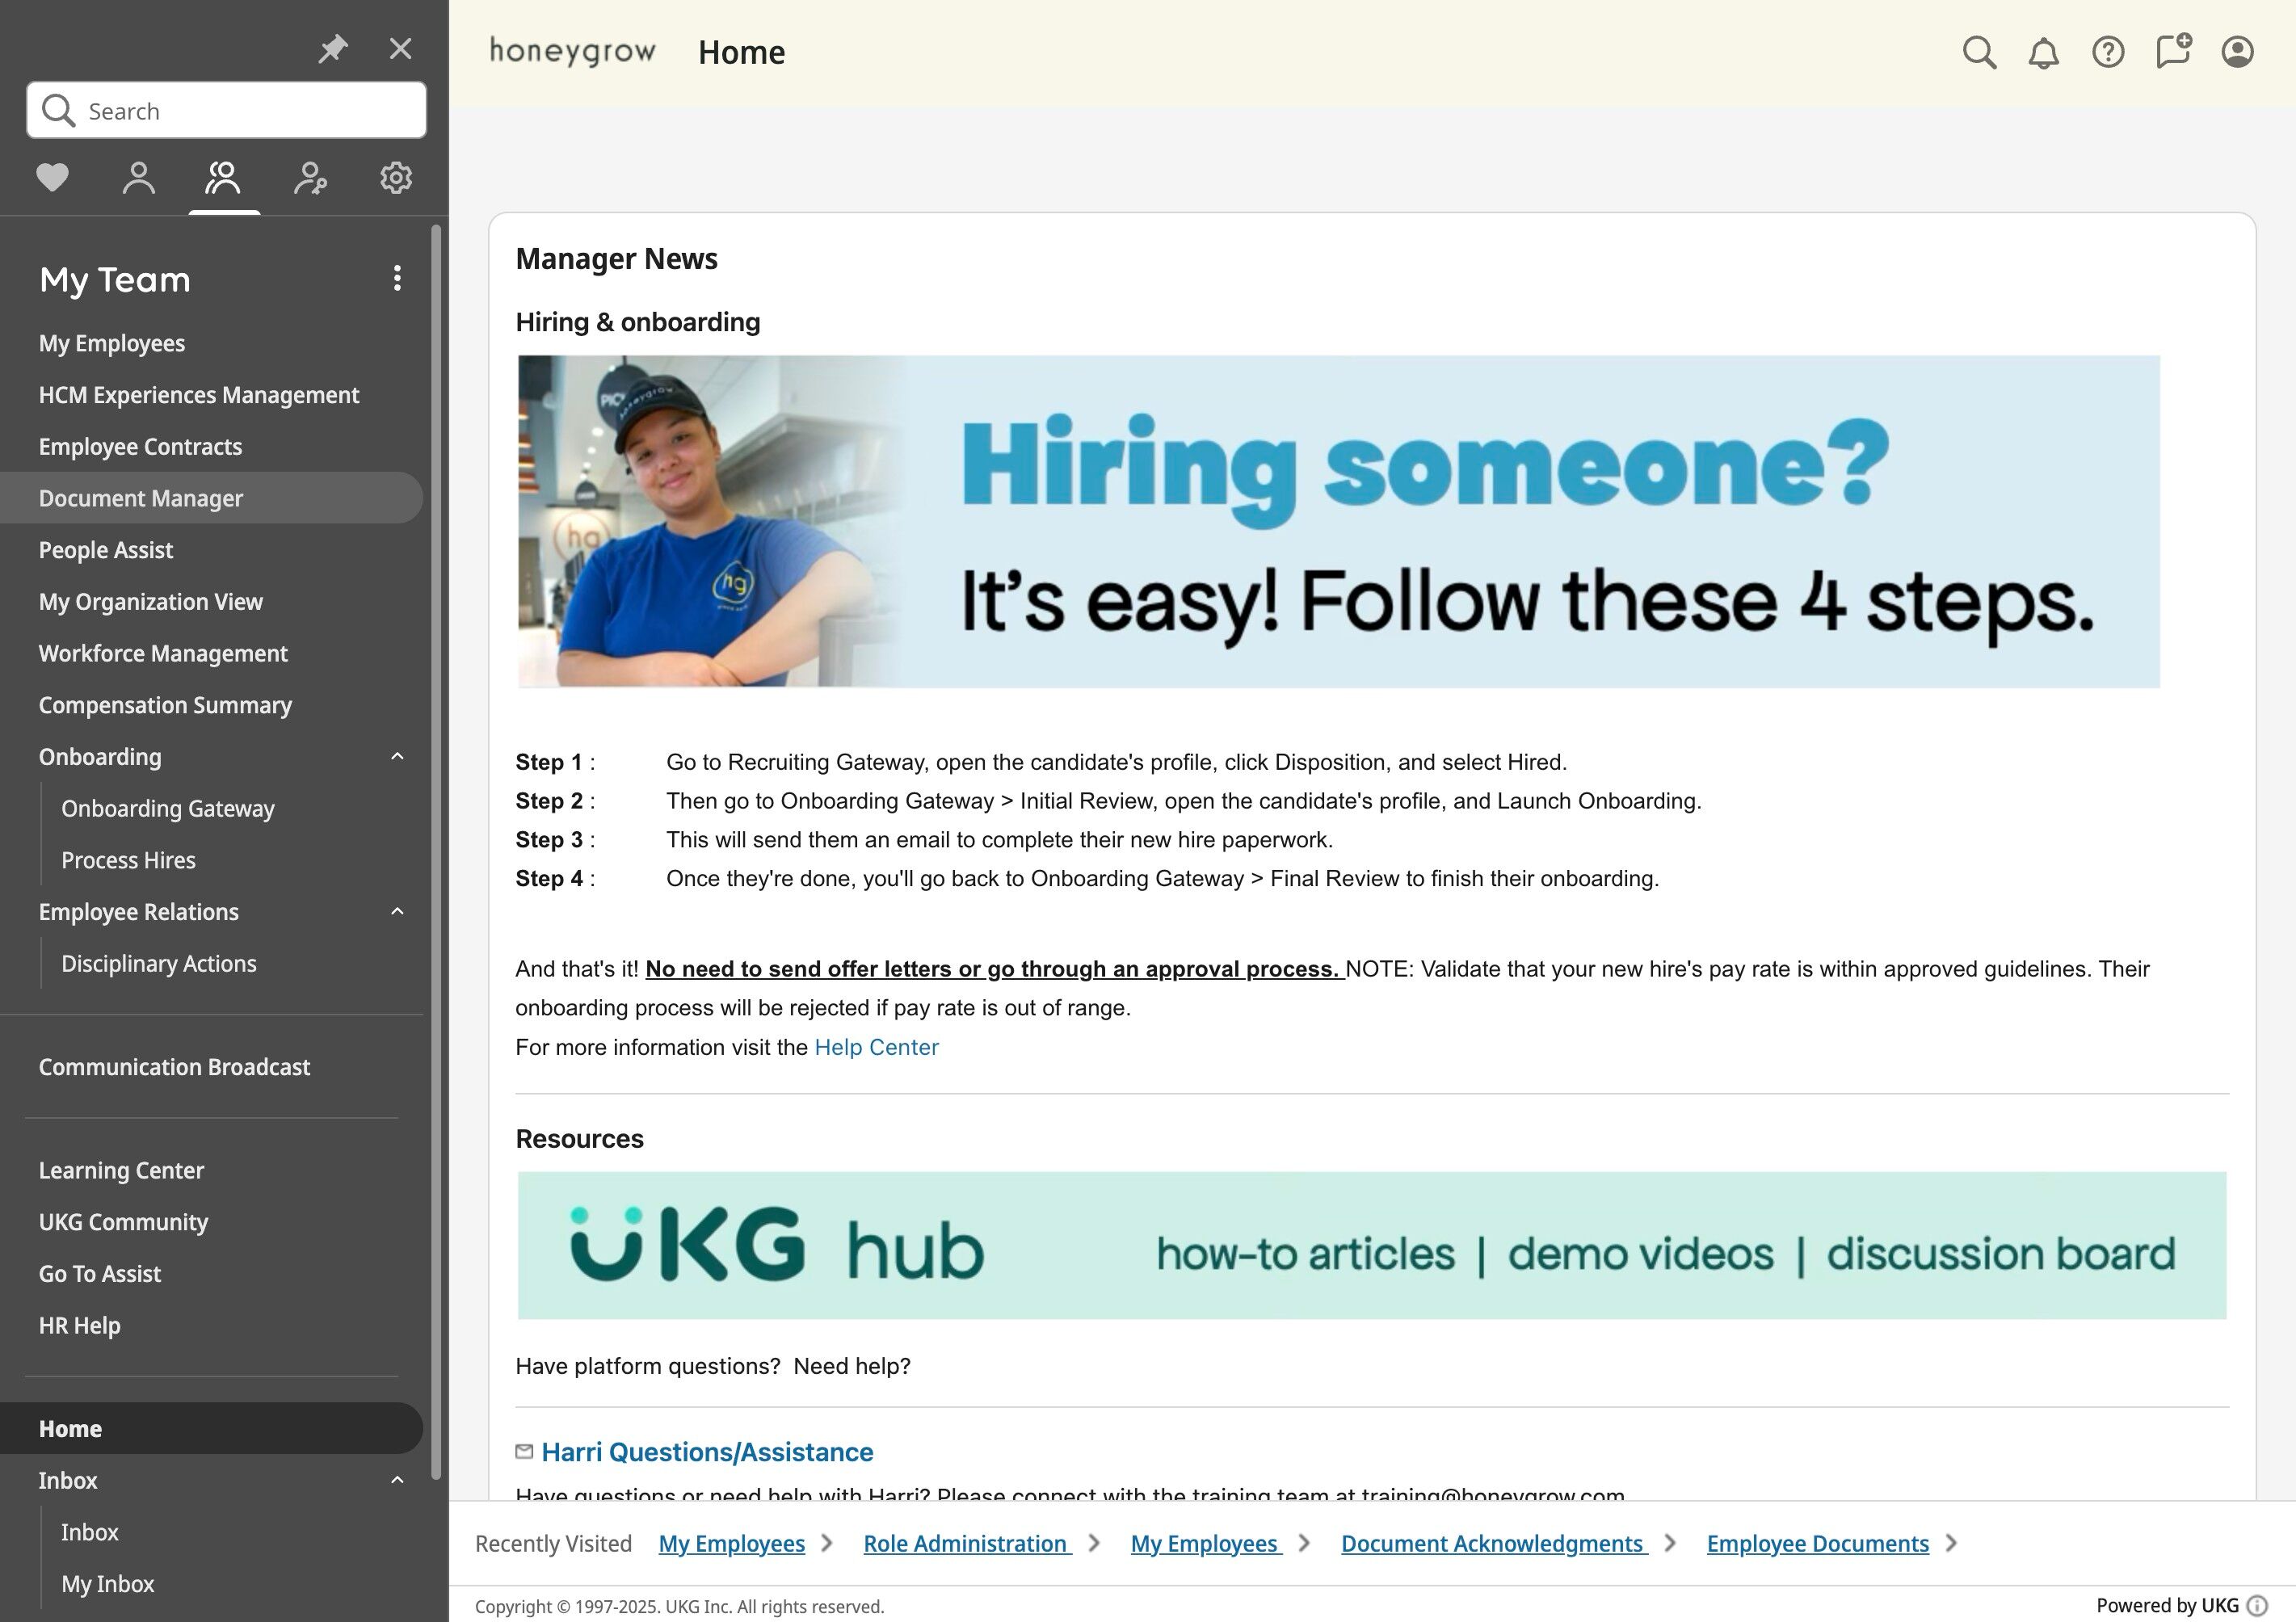Open Document Manager menu item

click(141, 498)
